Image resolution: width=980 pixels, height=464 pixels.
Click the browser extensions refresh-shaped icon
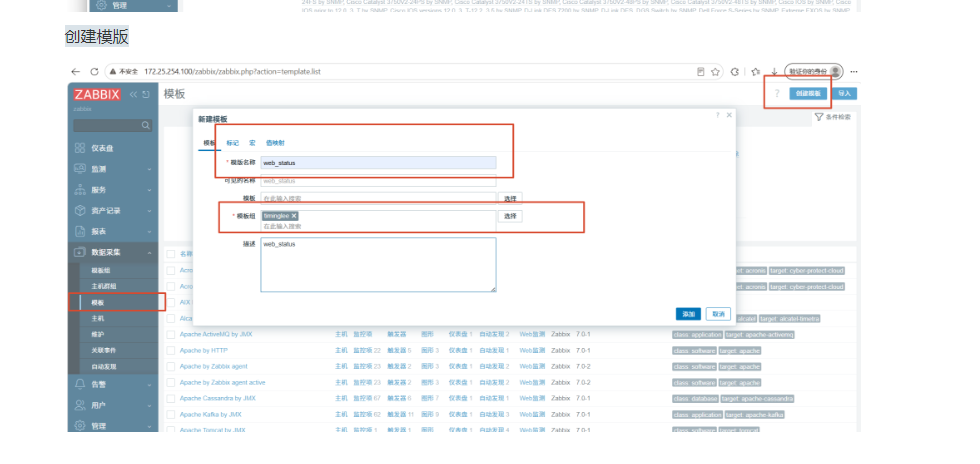tap(735, 72)
